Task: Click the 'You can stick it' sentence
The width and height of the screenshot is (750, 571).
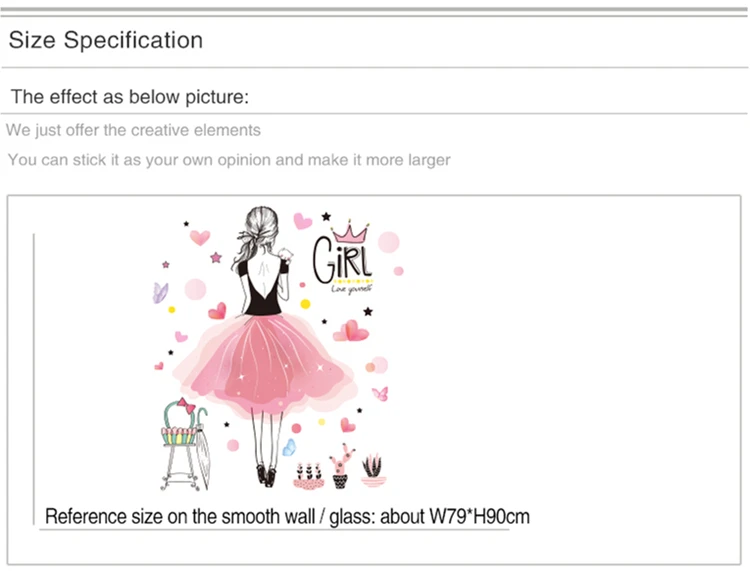Action: pos(229,160)
